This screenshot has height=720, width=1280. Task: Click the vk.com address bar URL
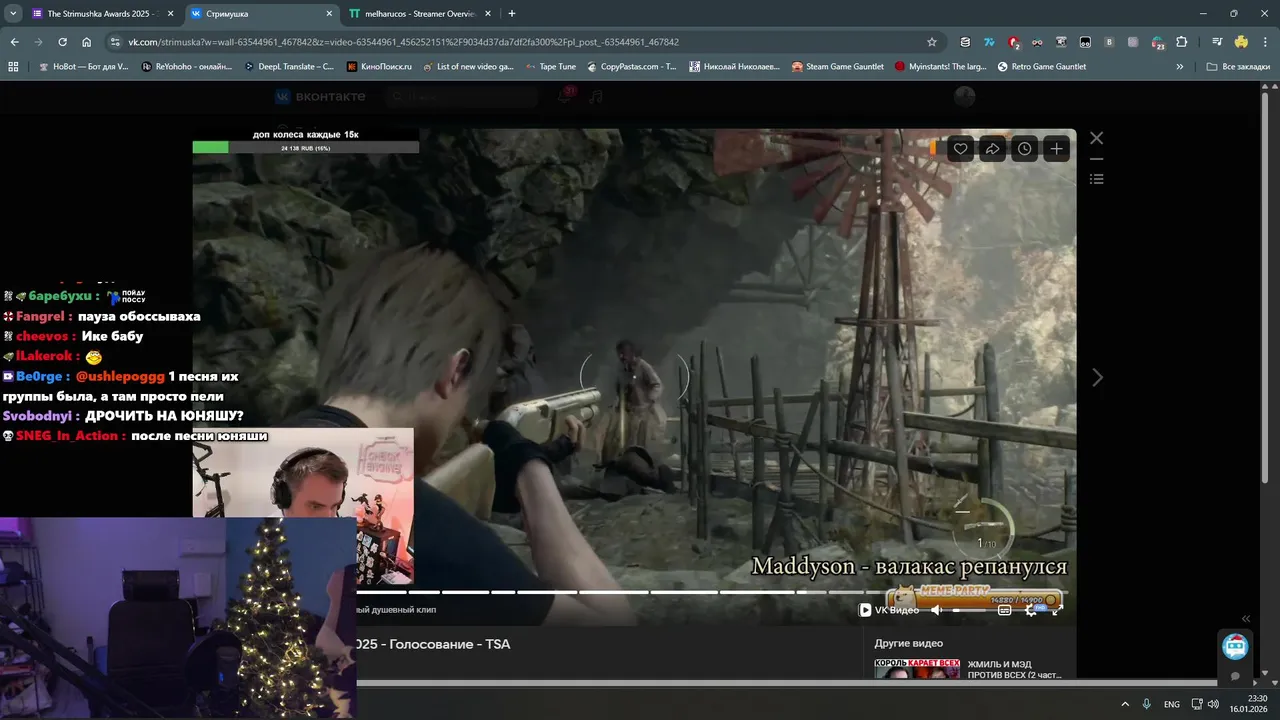(403, 42)
